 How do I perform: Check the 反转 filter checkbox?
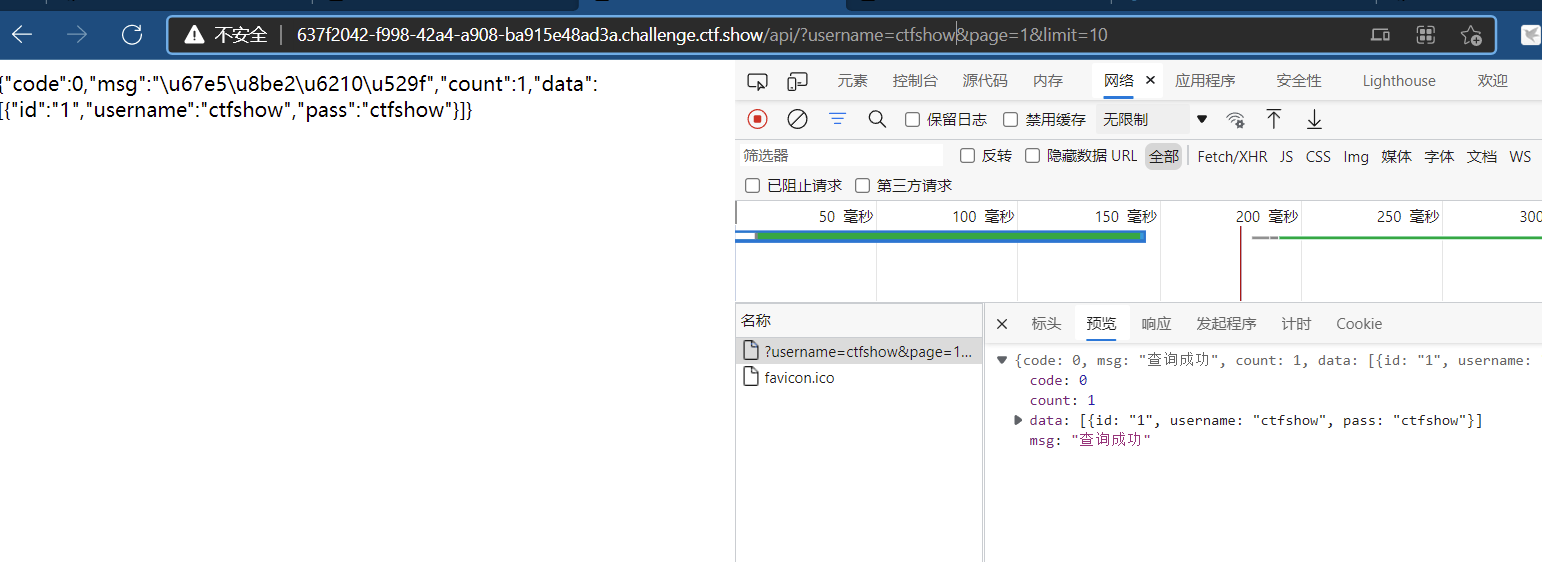tap(967, 155)
